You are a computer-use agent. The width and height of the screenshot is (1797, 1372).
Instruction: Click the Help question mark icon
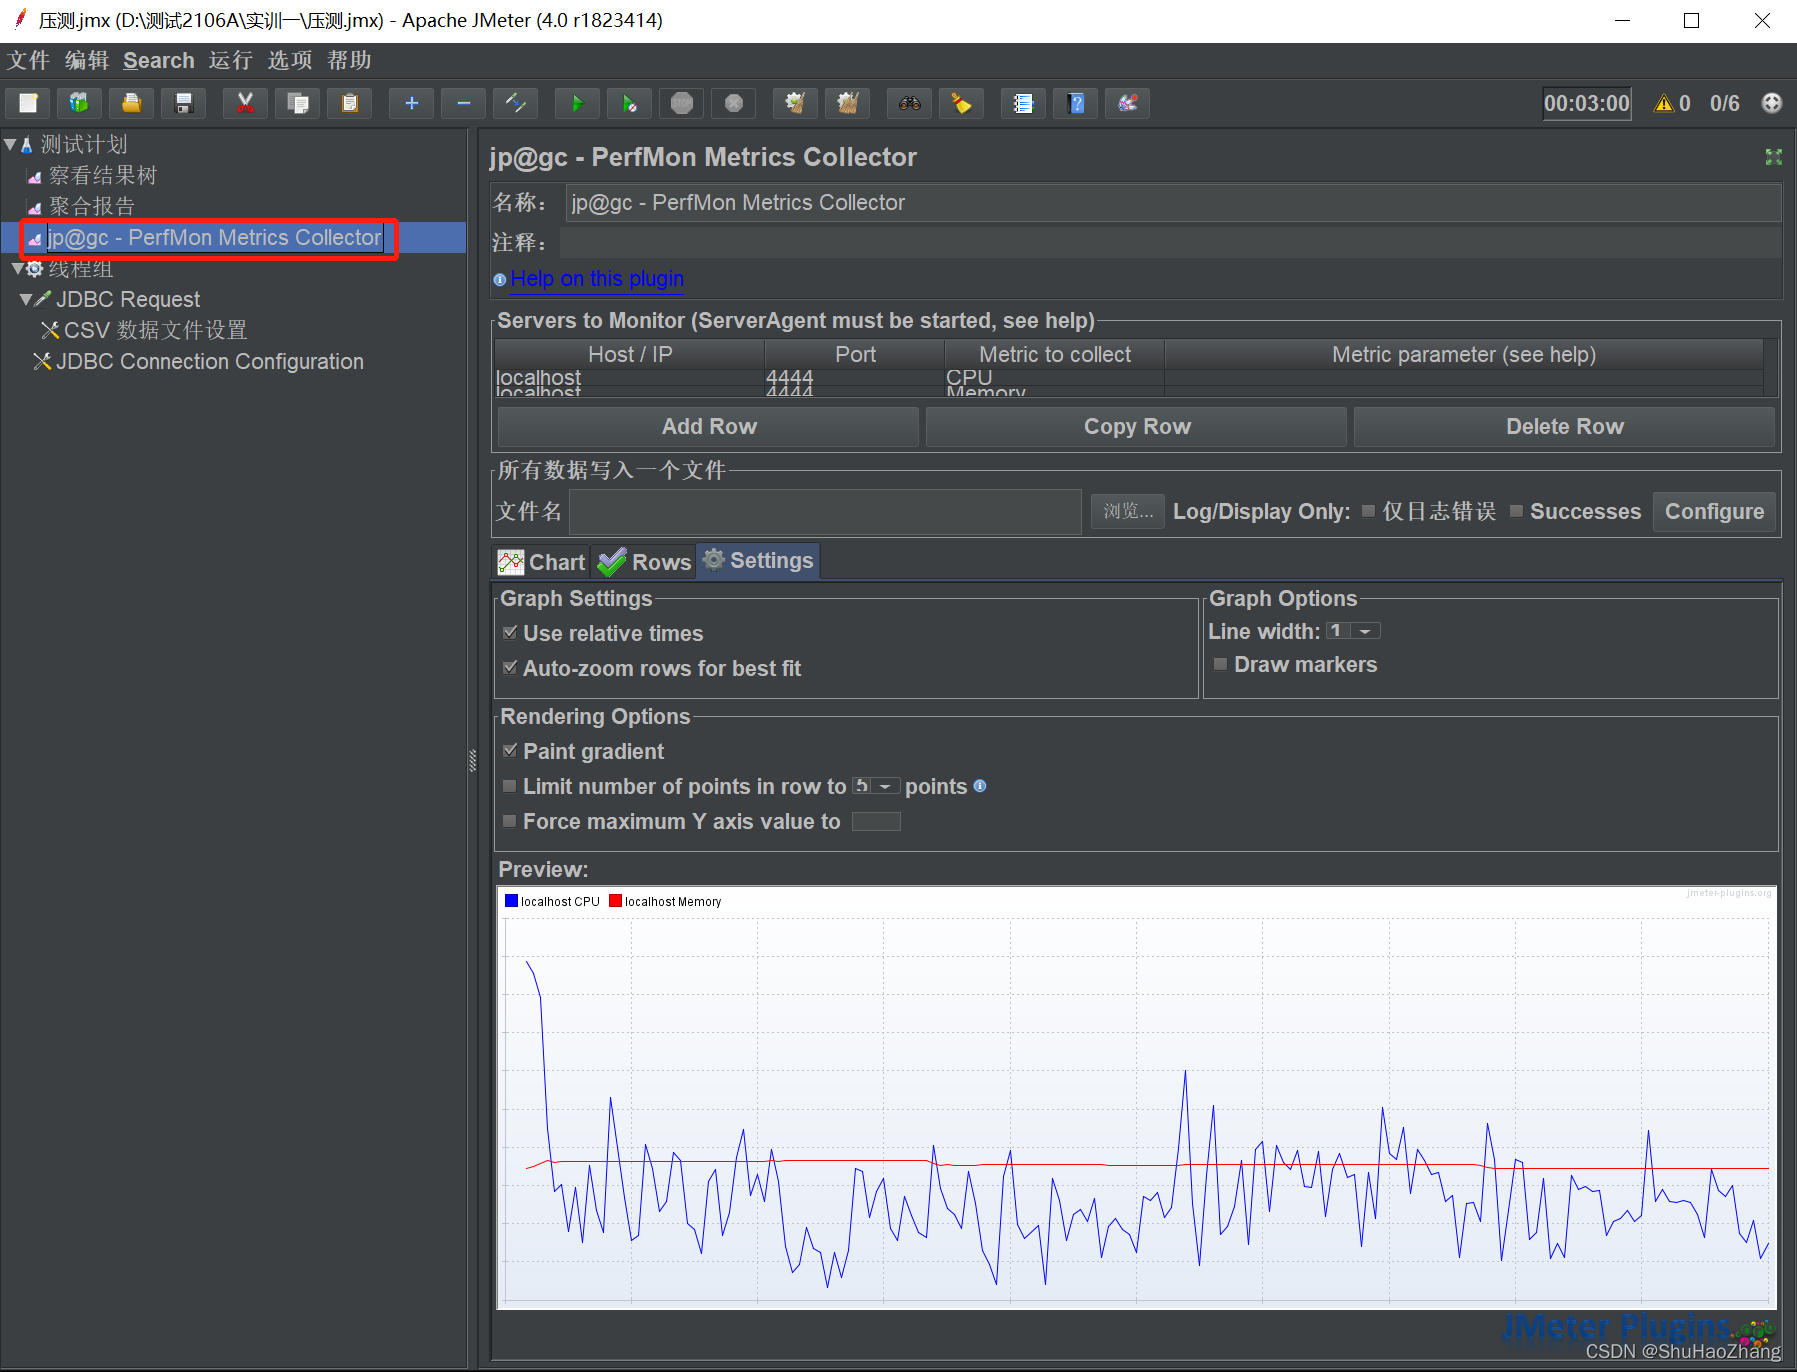[x=1075, y=103]
